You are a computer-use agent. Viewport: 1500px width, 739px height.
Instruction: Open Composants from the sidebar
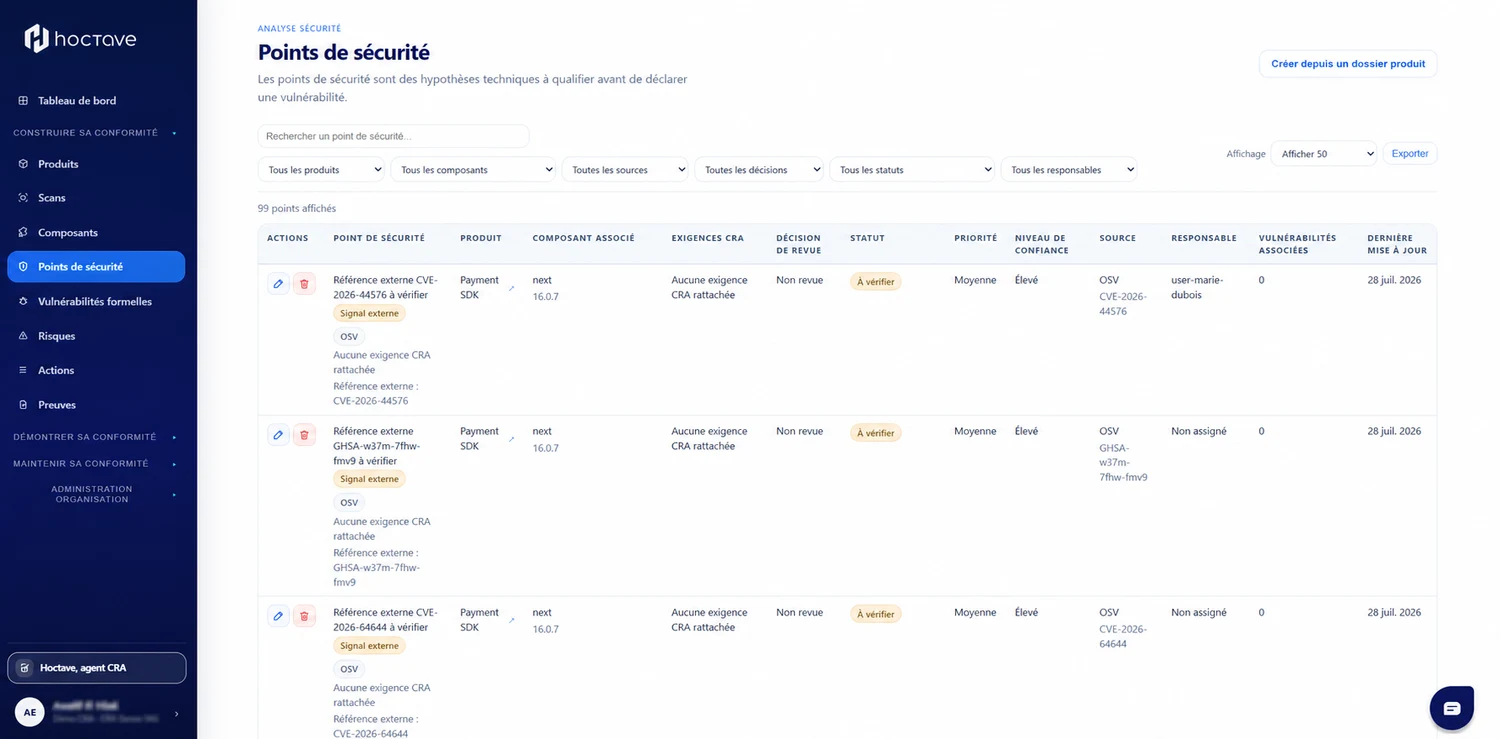click(96, 233)
